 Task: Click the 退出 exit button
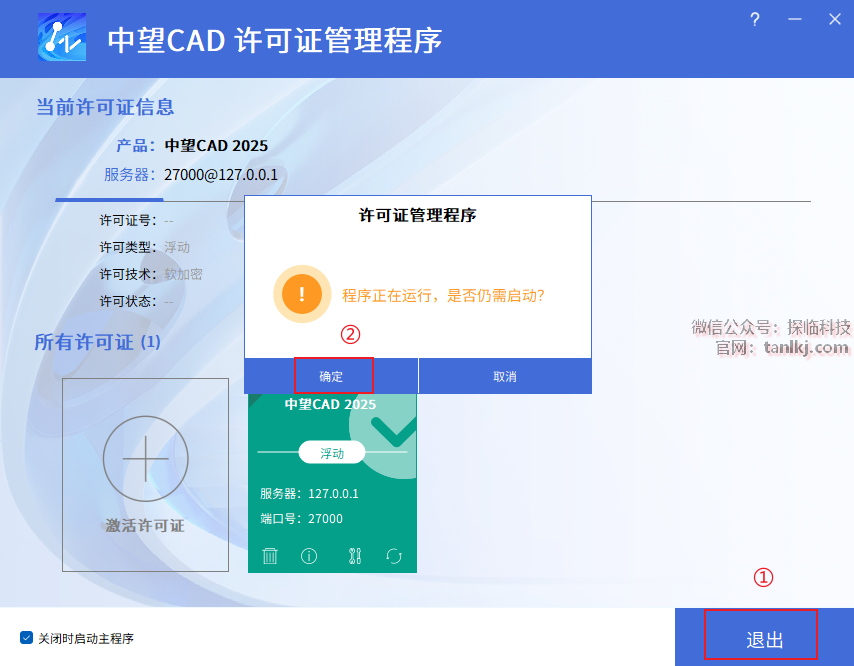[764, 637]
